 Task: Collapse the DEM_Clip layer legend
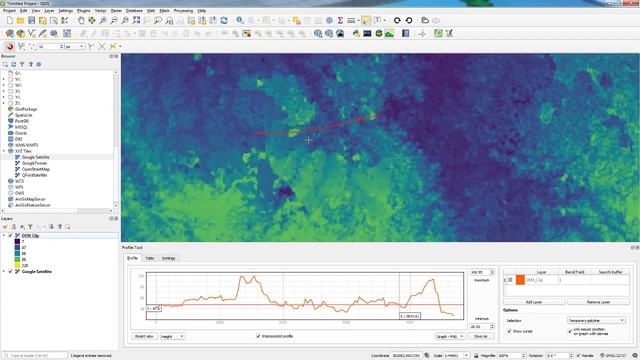(4, 236)
